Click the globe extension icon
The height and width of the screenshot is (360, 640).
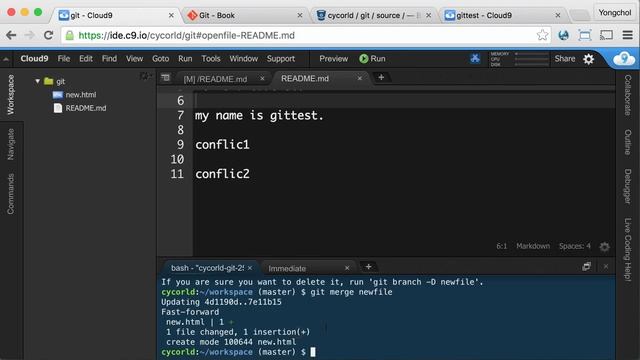[x=564, y=36]
